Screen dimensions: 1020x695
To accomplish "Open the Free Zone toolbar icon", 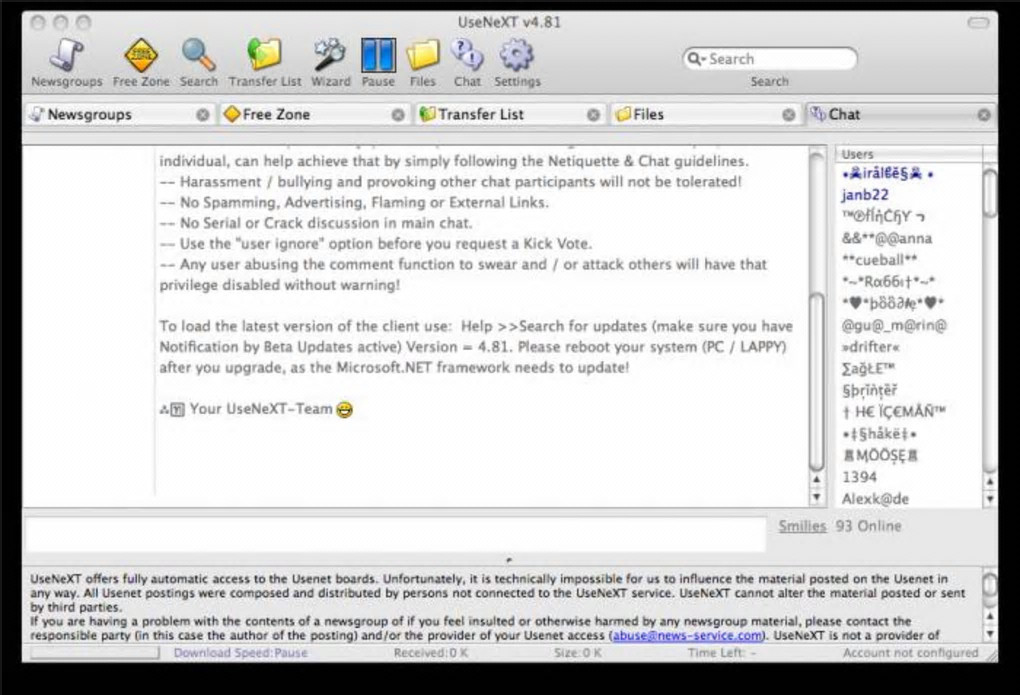I will 141,62.
